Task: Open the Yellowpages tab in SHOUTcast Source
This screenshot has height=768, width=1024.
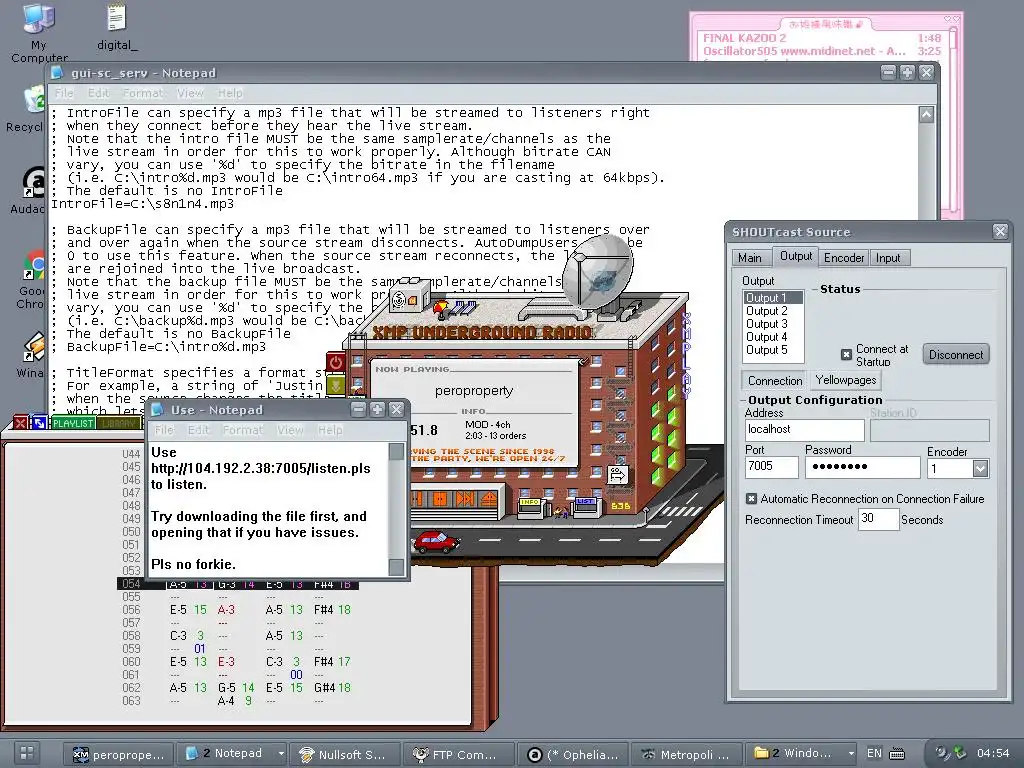Action: pyautogui.click(x=846, y=380)
